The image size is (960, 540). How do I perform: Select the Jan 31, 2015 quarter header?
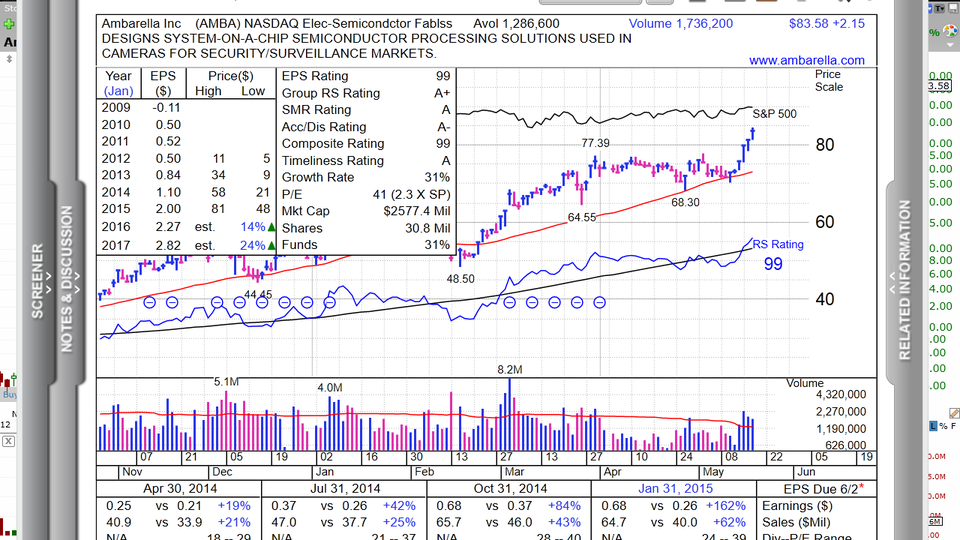click(675, 489)
